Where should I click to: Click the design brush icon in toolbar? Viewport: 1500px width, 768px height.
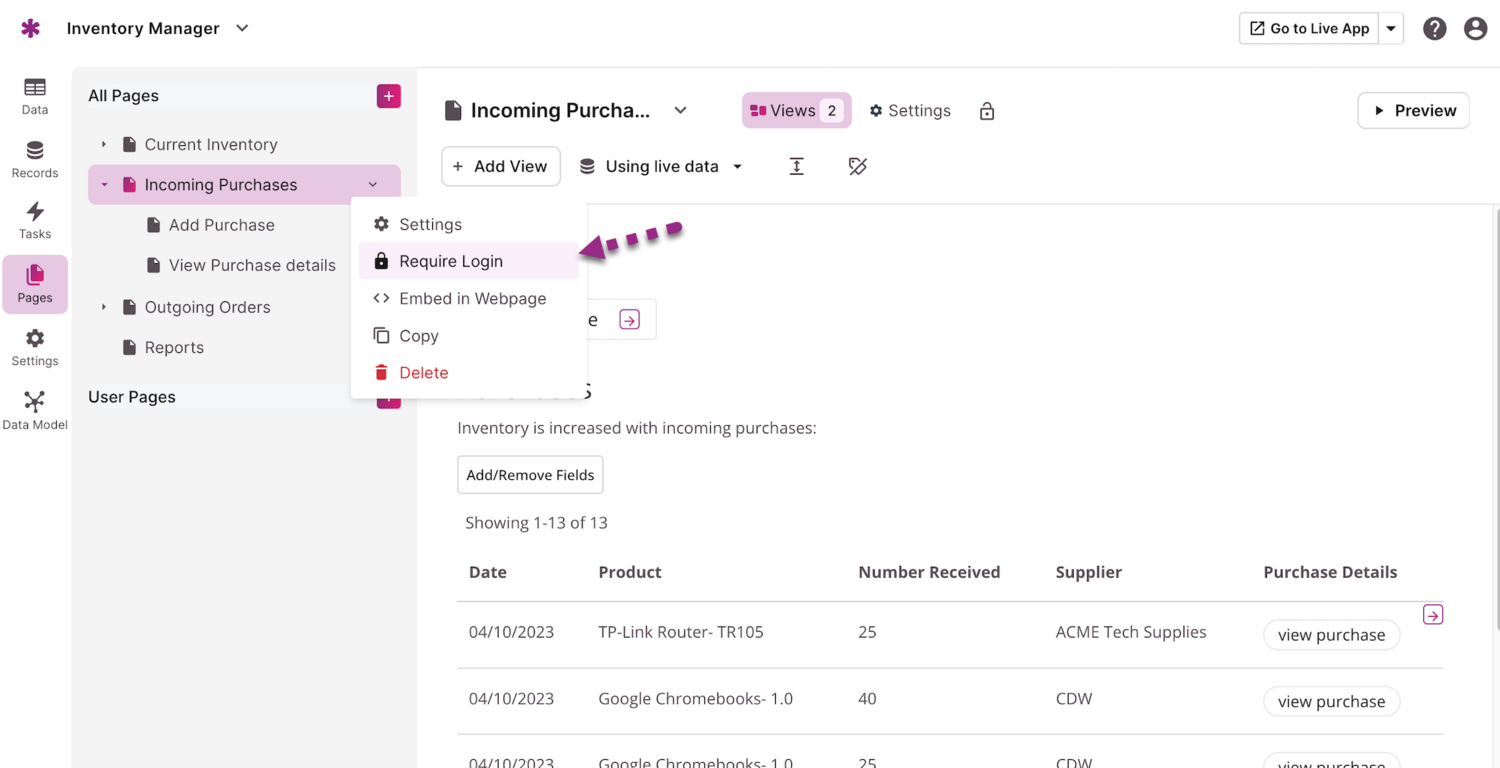click(857, 167)
